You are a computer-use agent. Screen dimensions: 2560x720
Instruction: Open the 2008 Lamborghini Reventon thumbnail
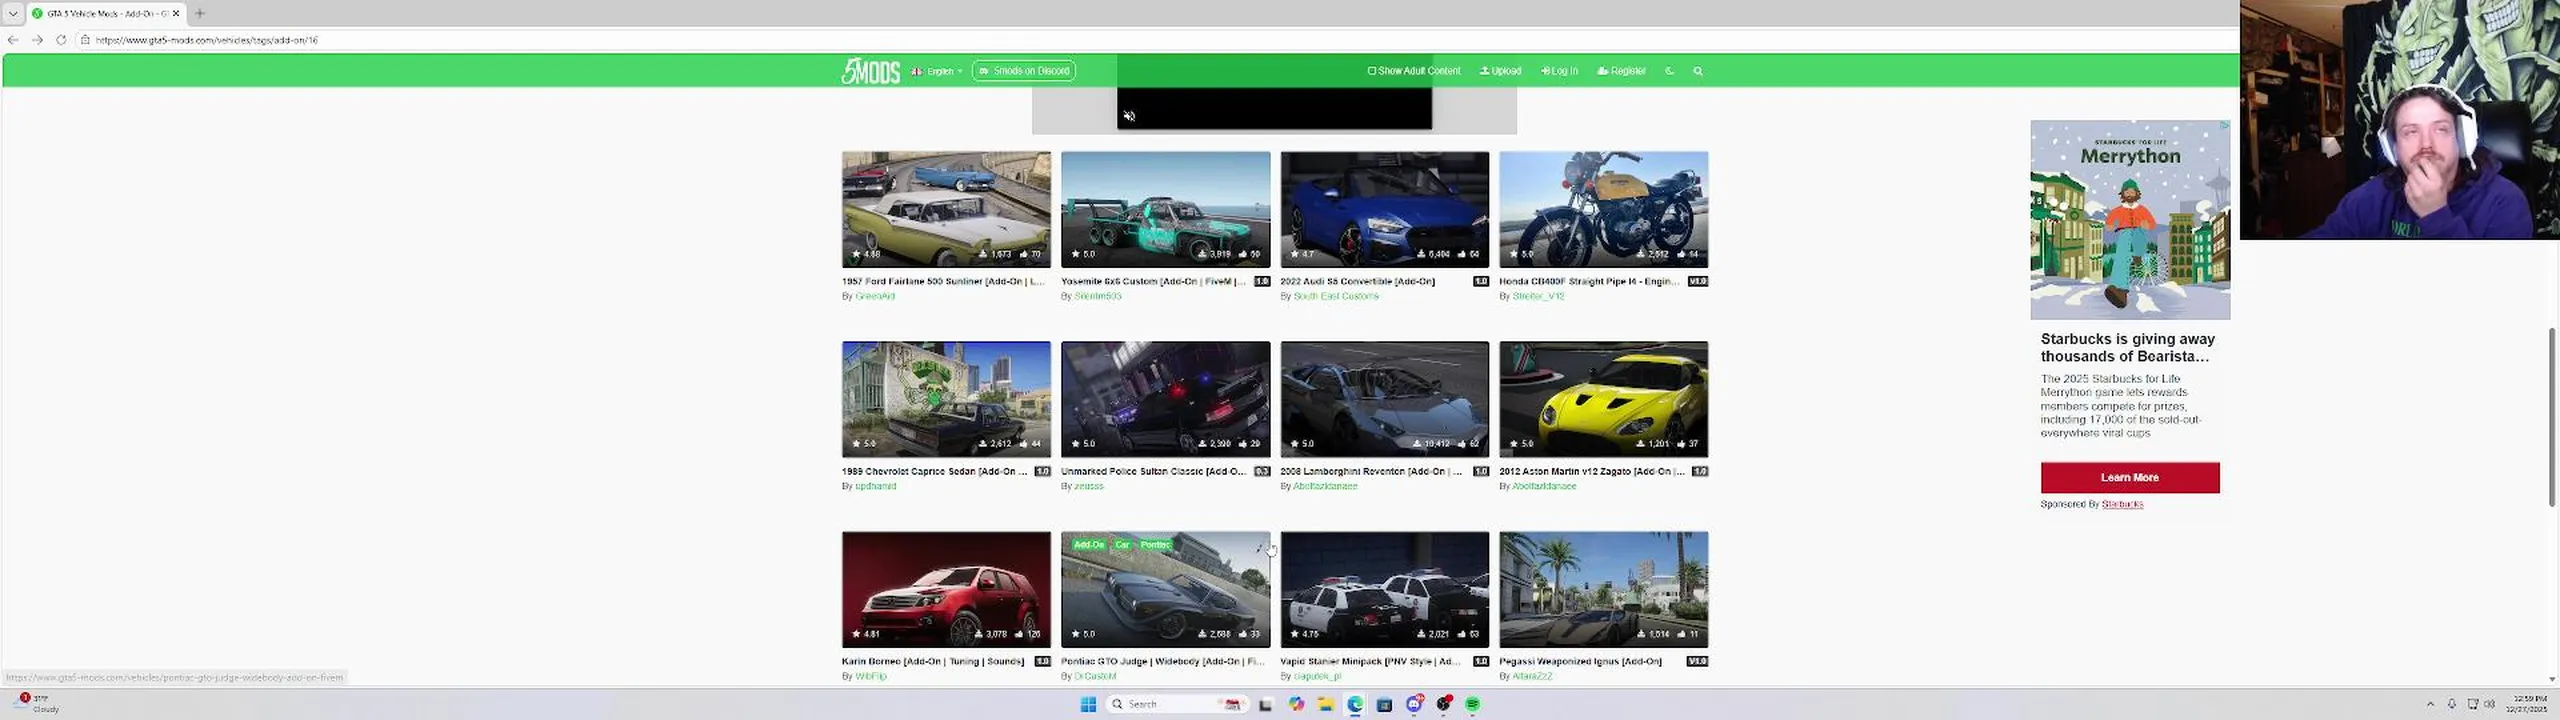(1384, 399)
